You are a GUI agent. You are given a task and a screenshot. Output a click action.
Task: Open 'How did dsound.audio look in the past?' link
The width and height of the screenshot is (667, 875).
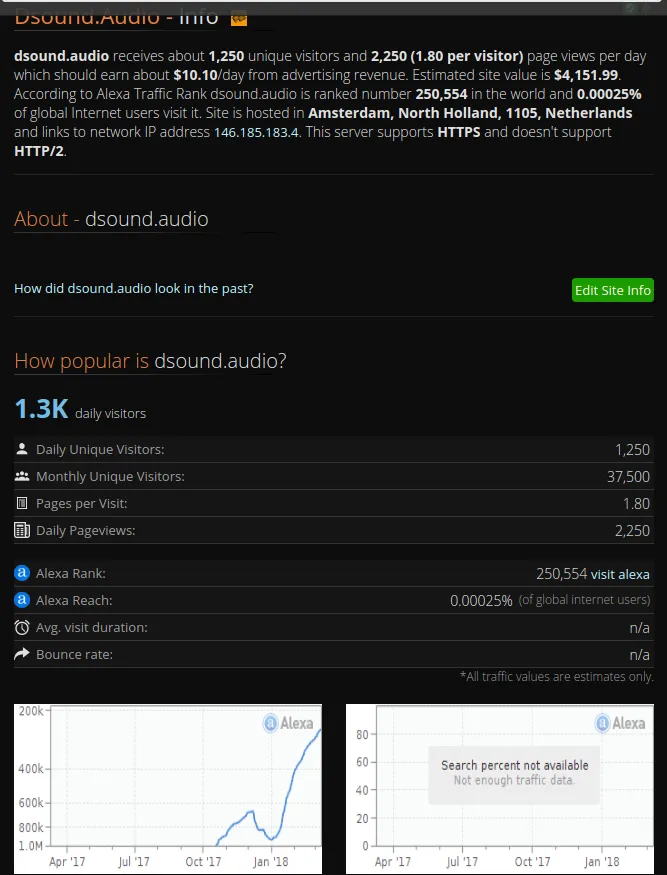click(x=133, y=289)
